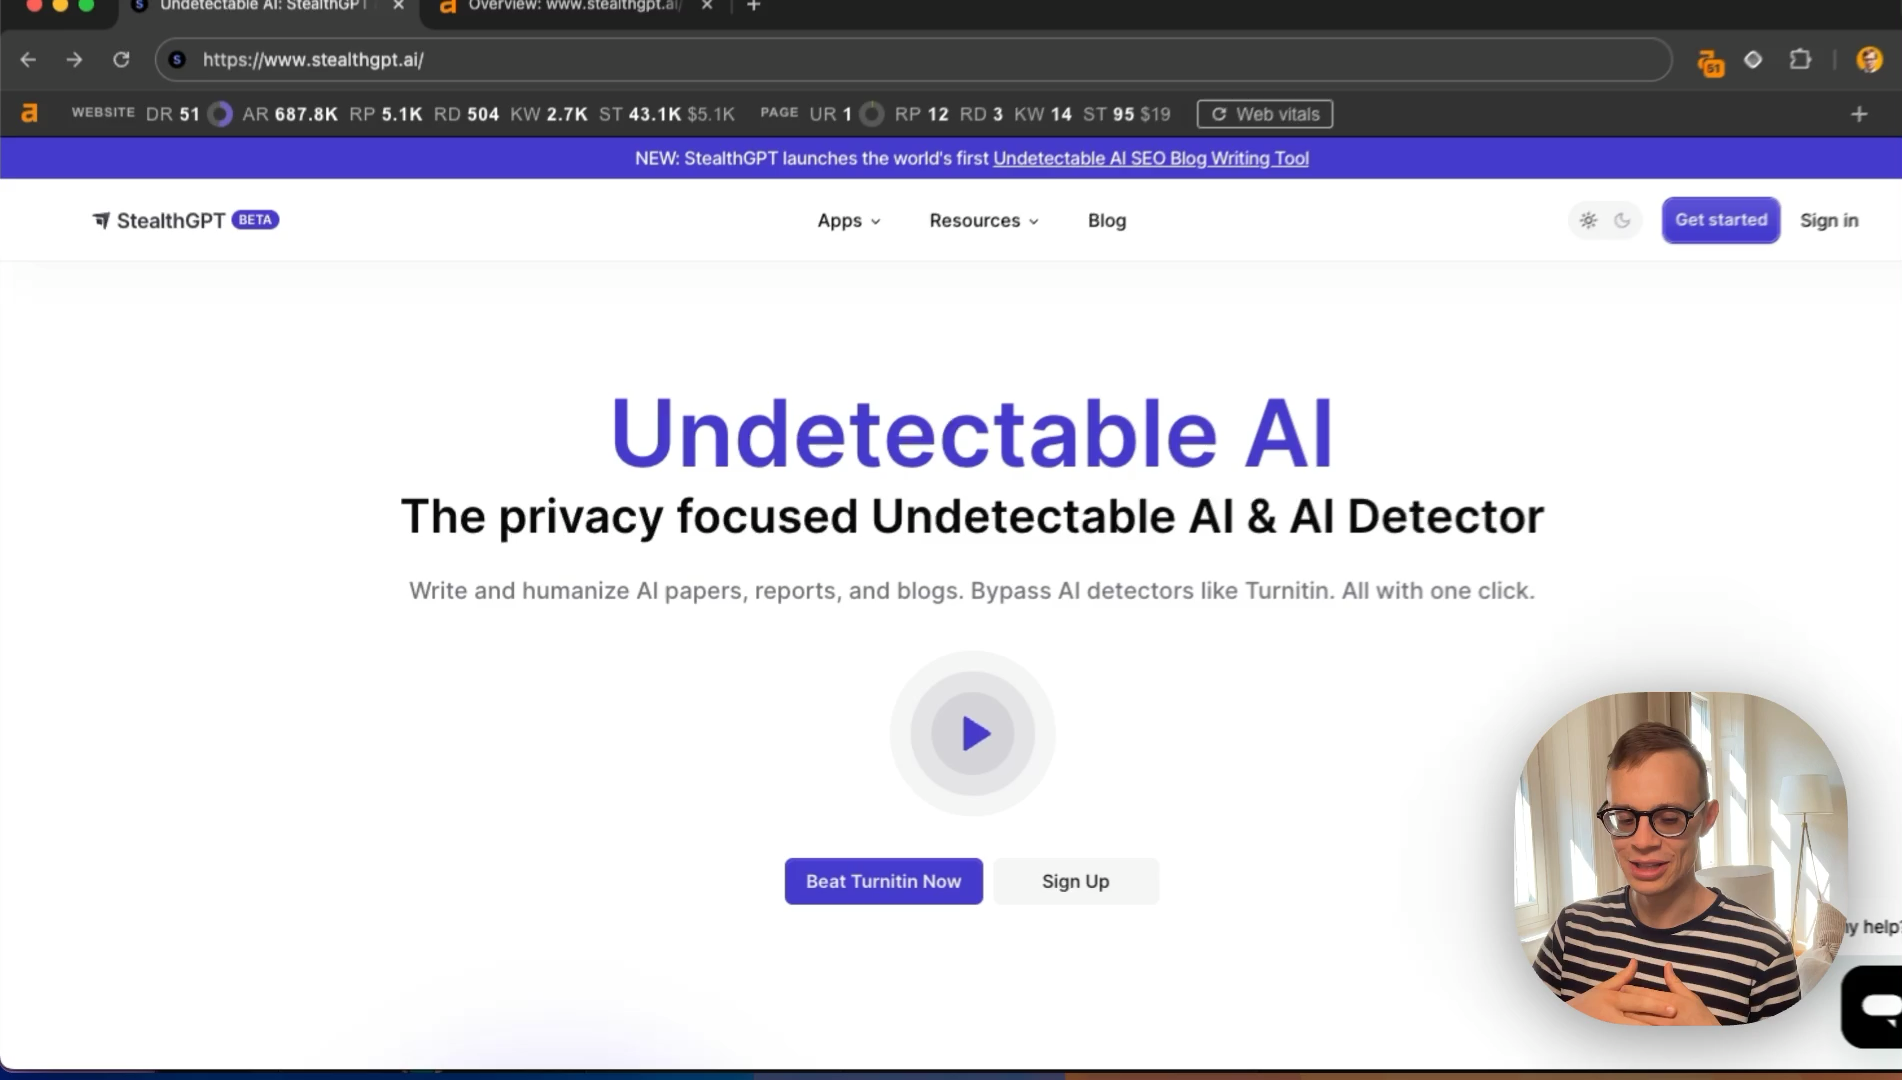Open the browser profile avatar
The image size is (1902, 1080).
tap(1869, 60)
